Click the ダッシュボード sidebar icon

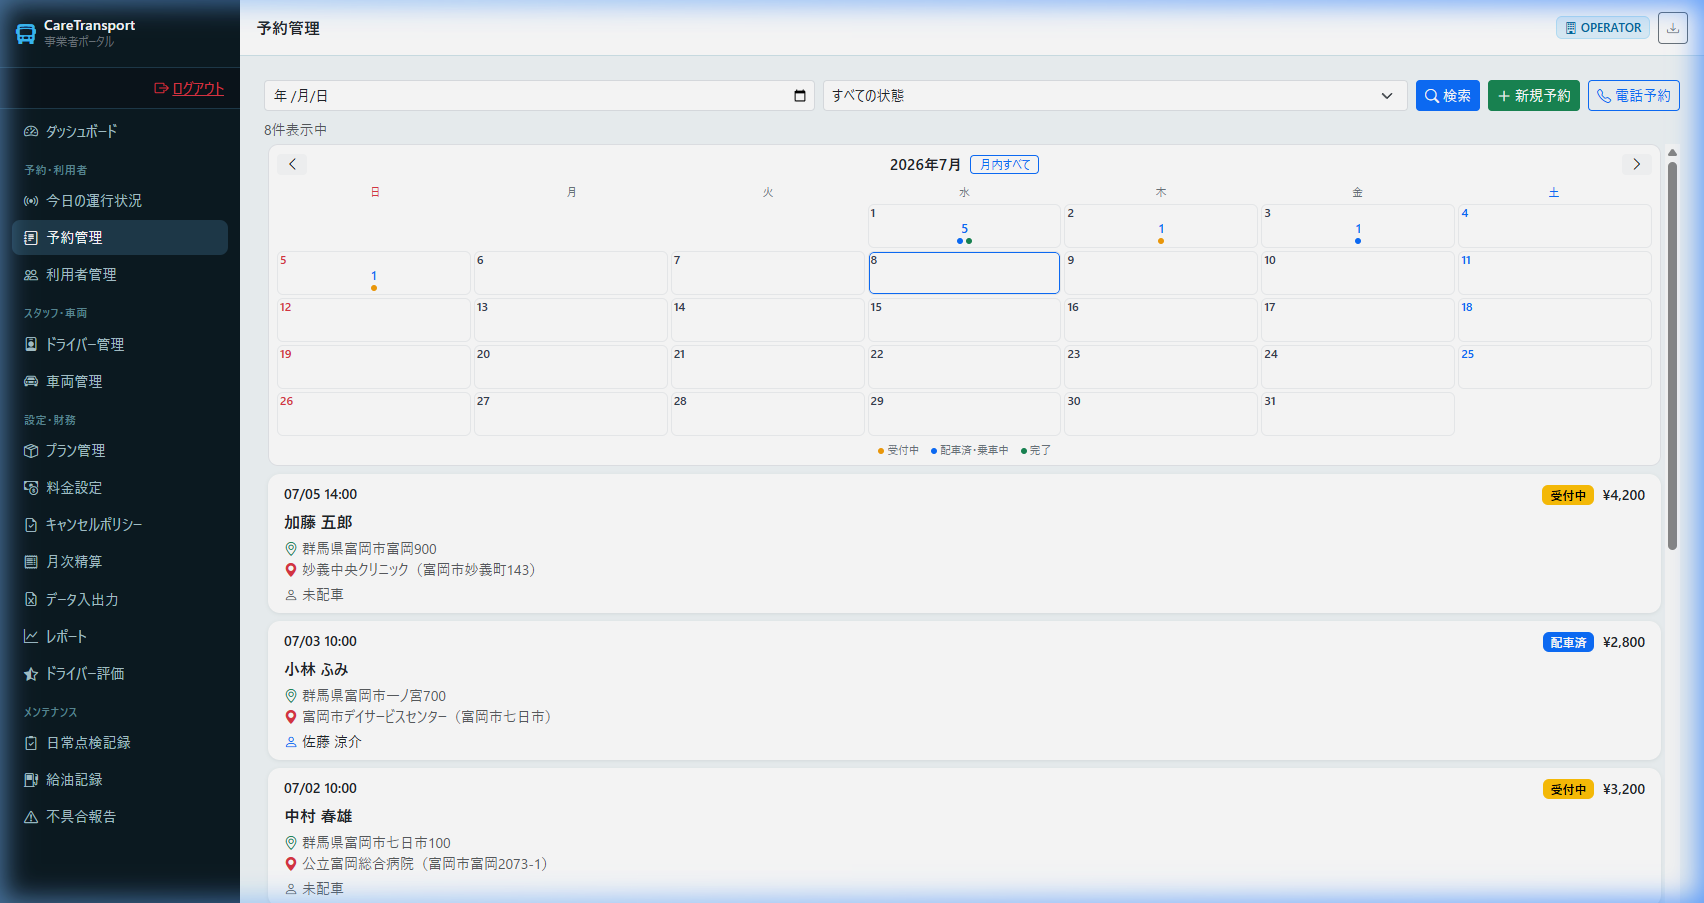tap(31, 132)
